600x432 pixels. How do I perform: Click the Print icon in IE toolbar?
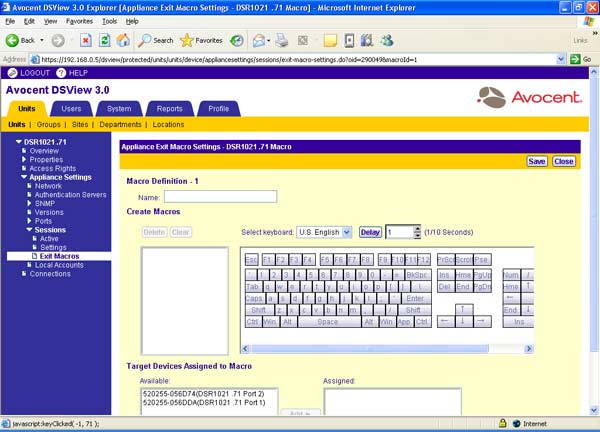[x=282, y=40]
